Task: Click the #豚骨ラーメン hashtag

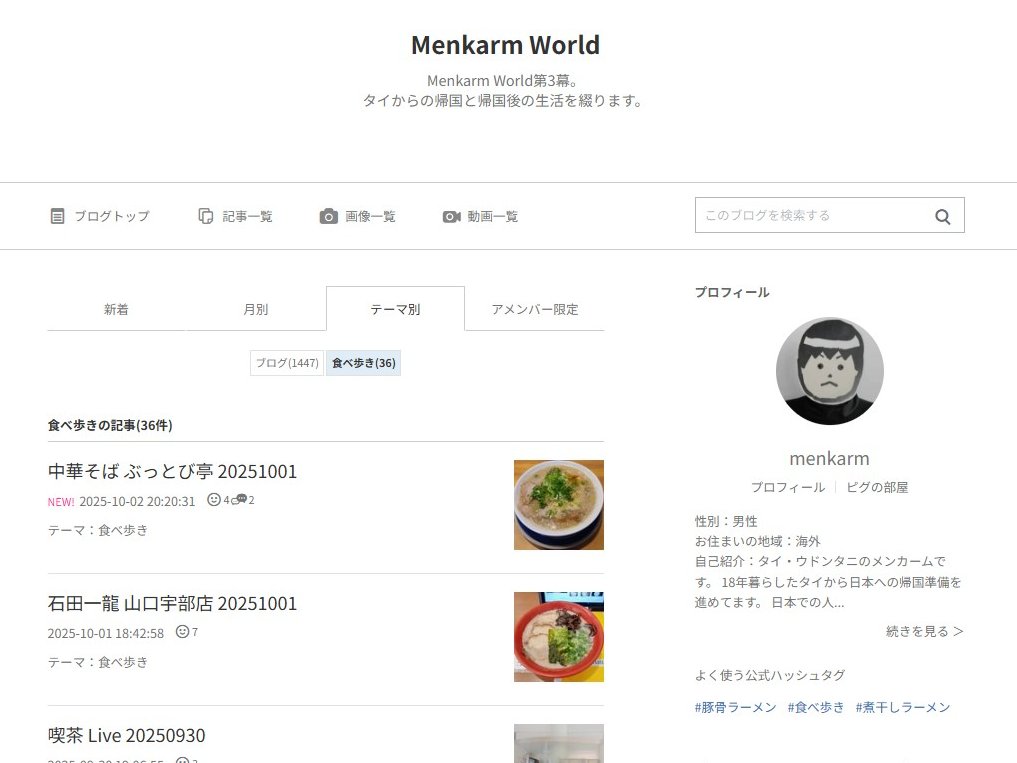Action: click(736, 707)
